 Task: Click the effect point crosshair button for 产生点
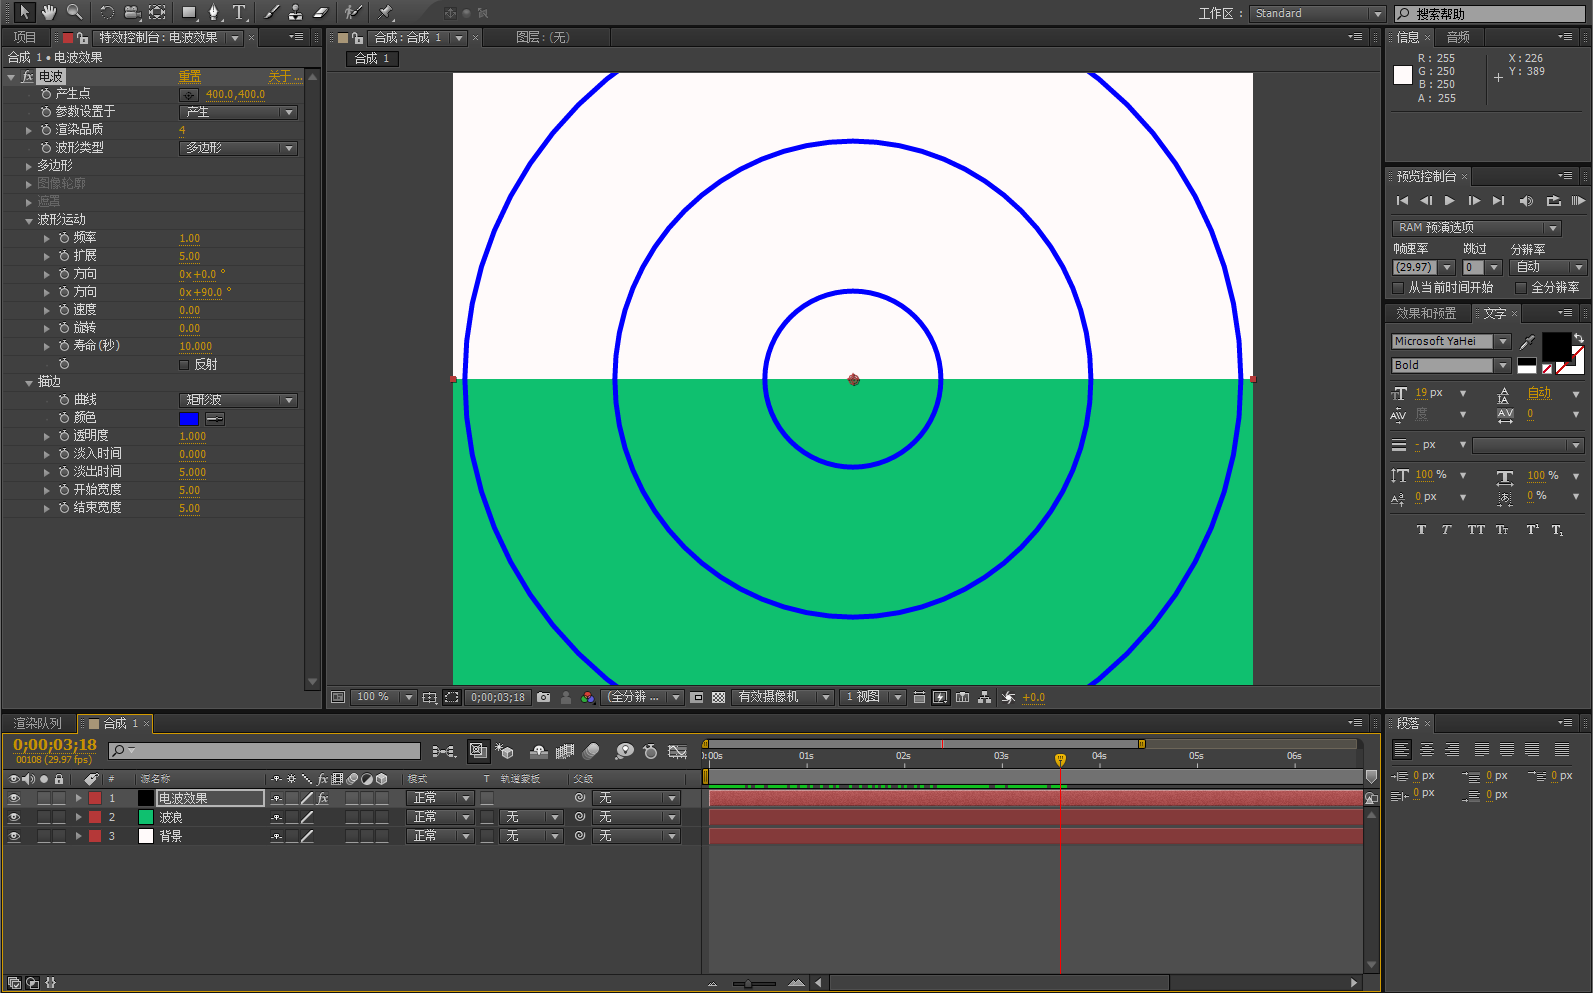coord(188,95)
